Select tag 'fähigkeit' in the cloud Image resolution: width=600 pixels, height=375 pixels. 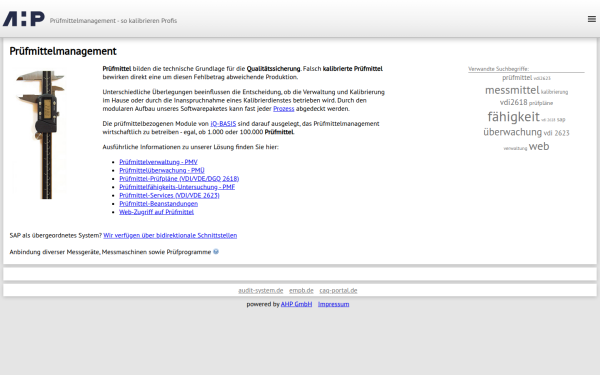[x=514, y=117]
